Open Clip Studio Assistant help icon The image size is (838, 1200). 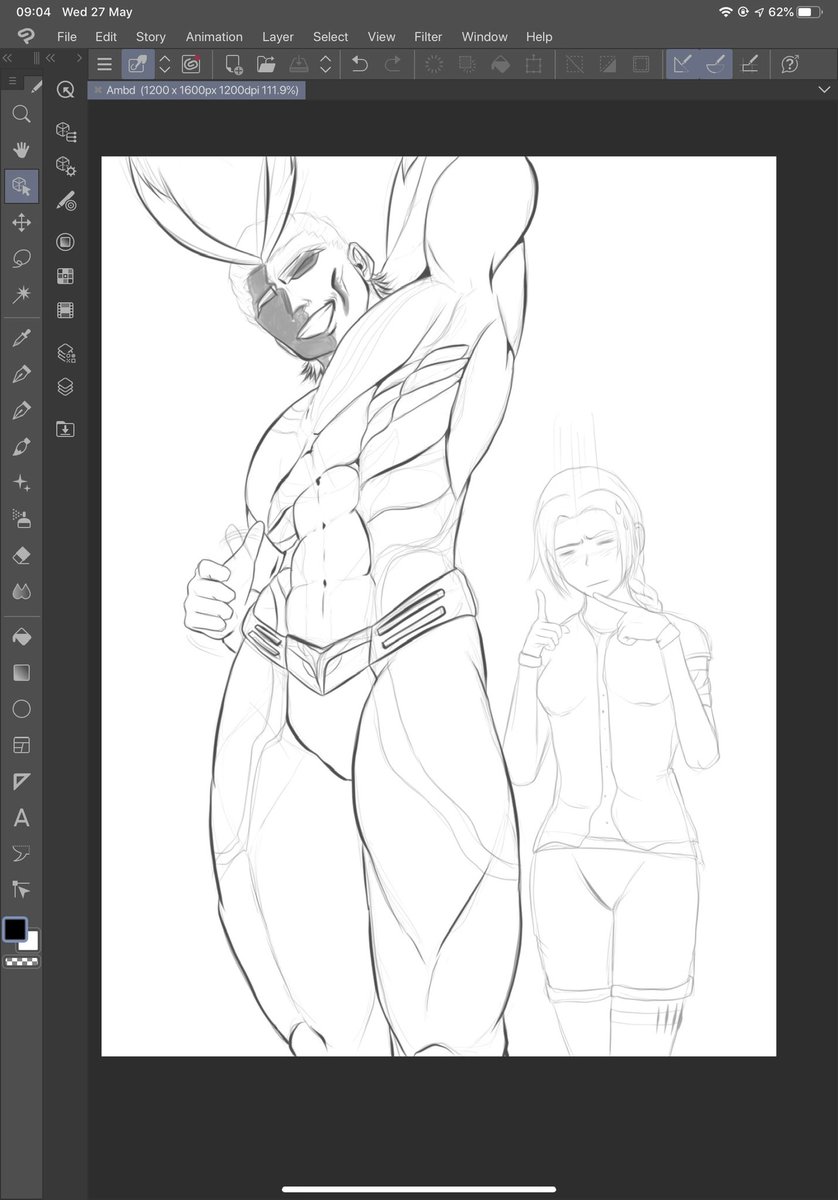[x=790, y=64]
